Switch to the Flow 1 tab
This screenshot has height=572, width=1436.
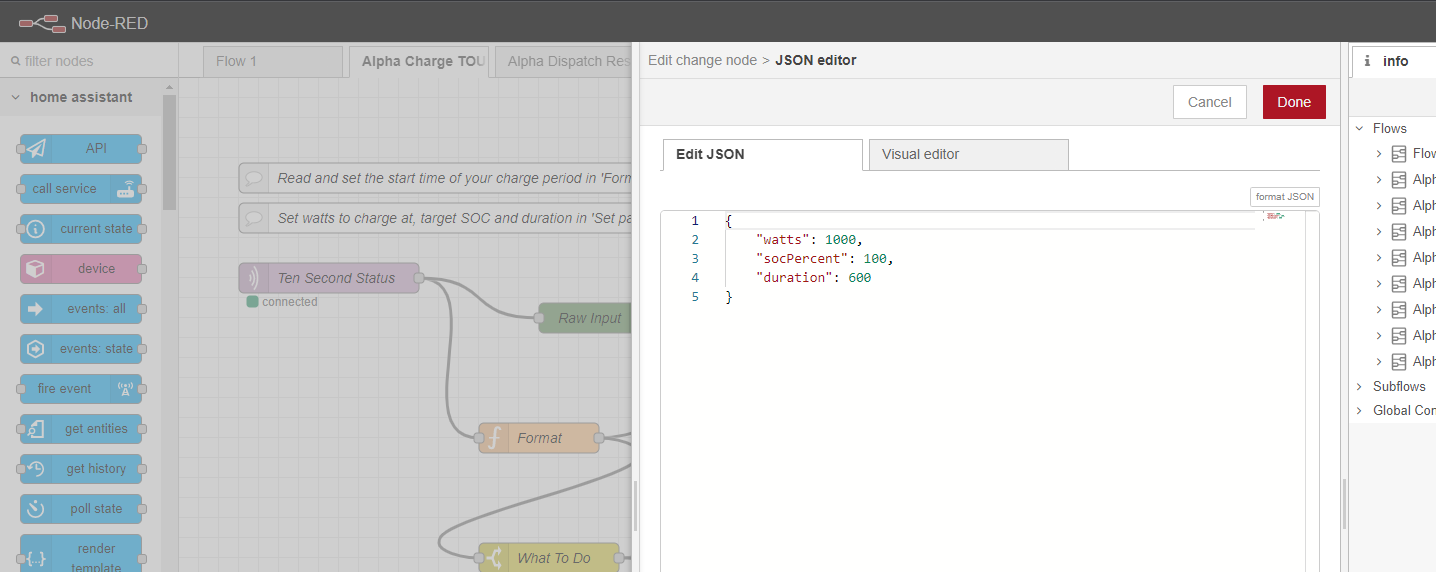(x=272, y=61)
